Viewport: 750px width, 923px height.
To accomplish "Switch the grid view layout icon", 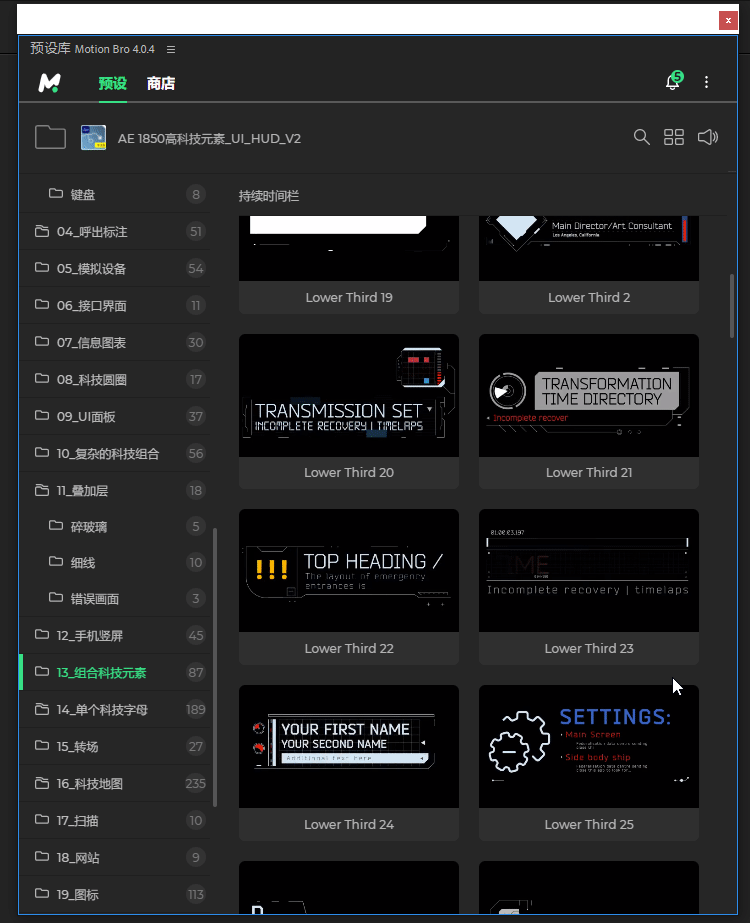I will [x=674, y=137].
